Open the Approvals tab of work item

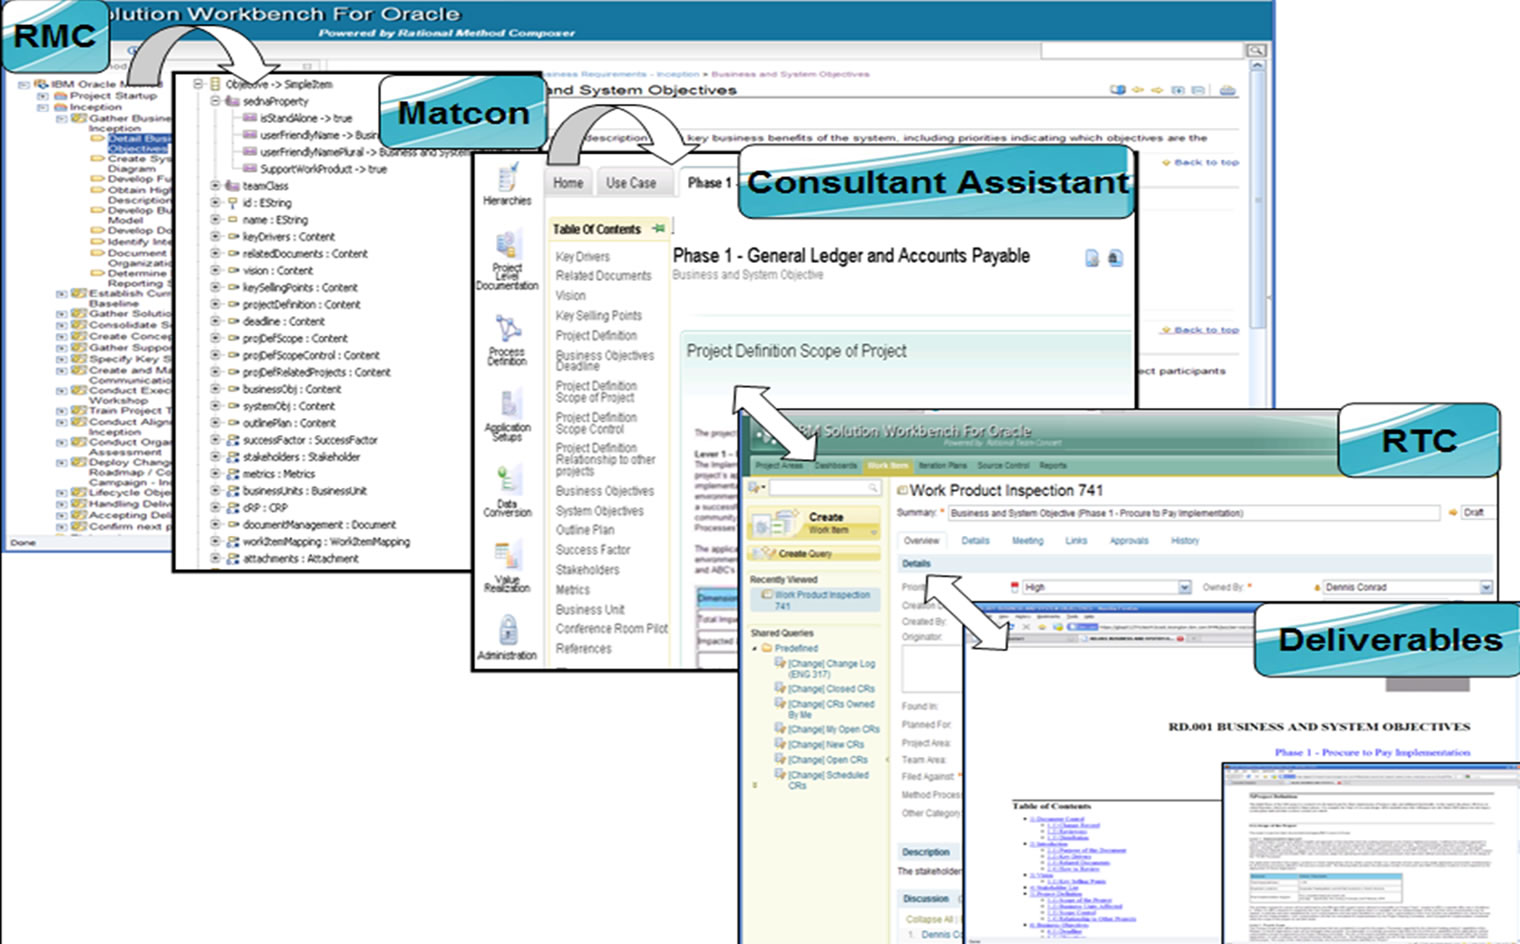coord(1128,541)
